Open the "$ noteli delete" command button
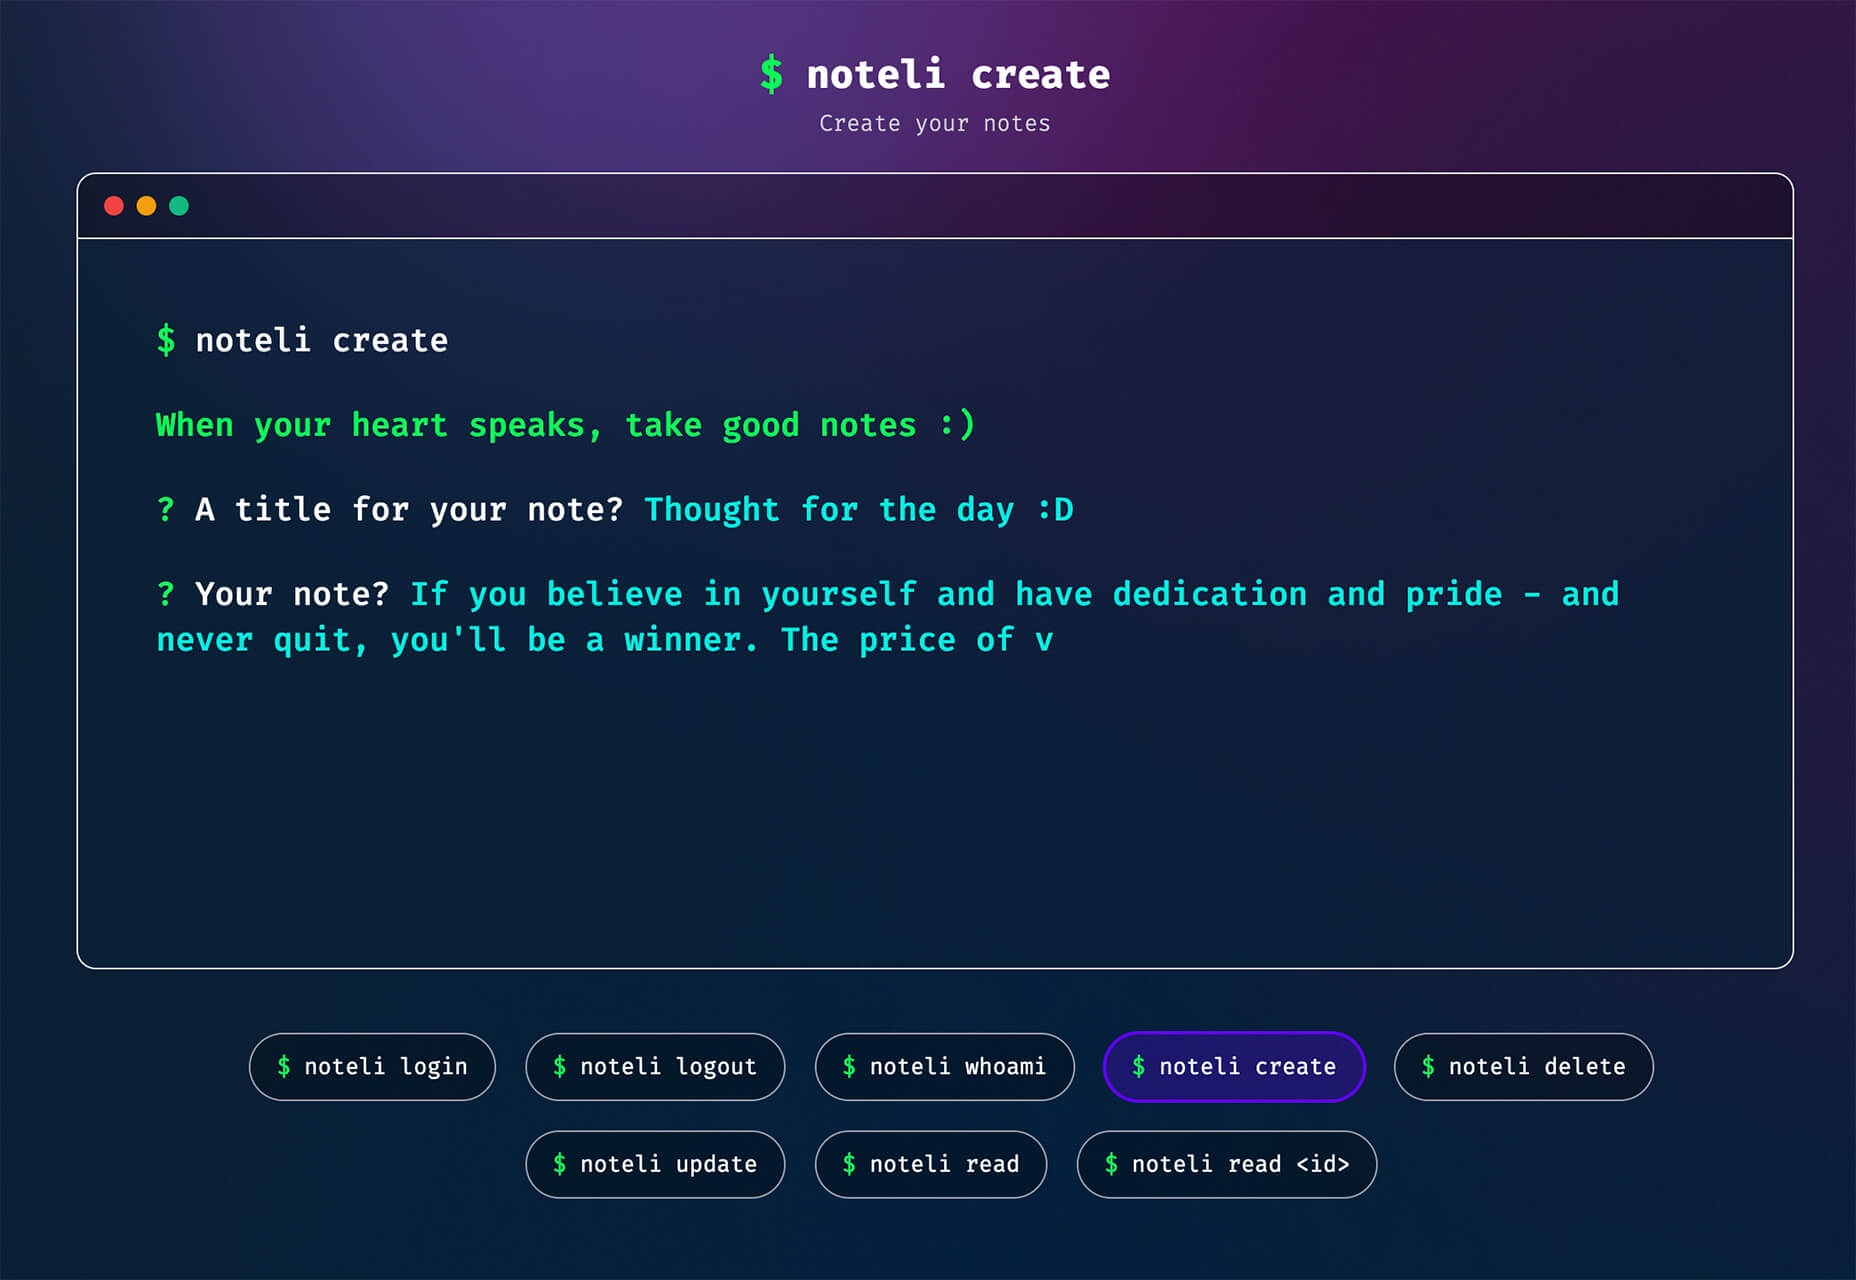Screen dimensions: 1856x1280 pyautogui.click(x=1524, y=1067)
